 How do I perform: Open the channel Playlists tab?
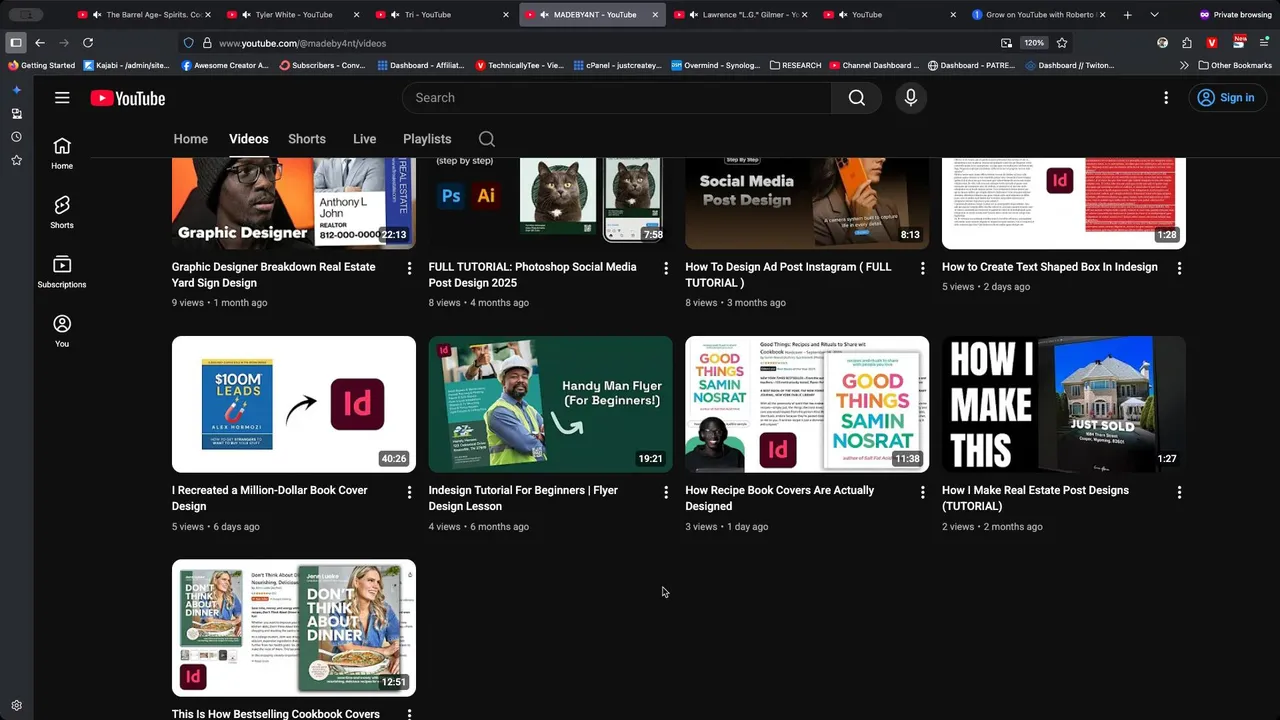pos(427,139)
